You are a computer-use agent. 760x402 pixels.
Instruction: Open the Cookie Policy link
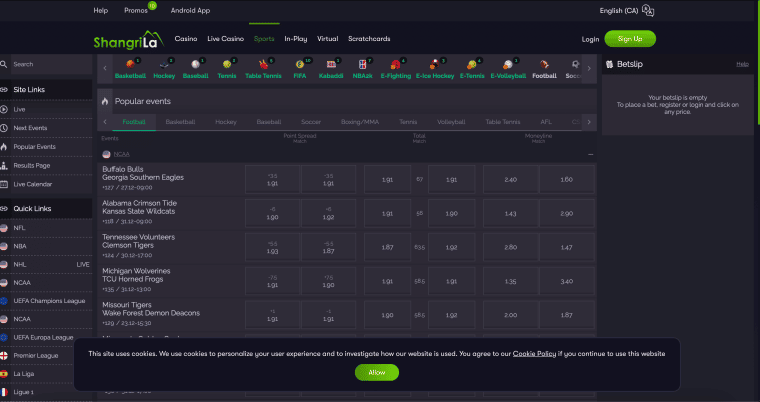point(534,354)
